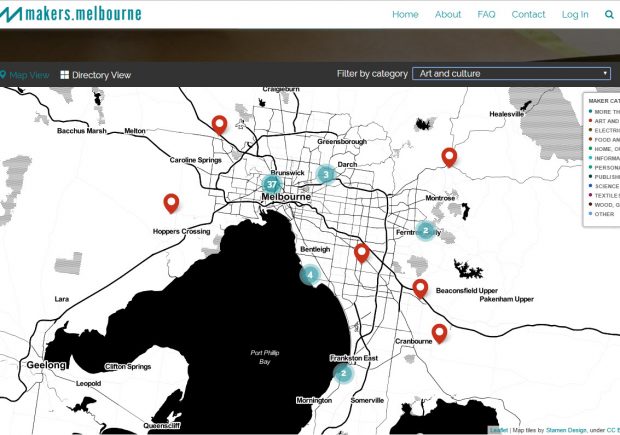Open the Home menu item
The width and height of the screenshot is (620, 435).
point(405,15)
